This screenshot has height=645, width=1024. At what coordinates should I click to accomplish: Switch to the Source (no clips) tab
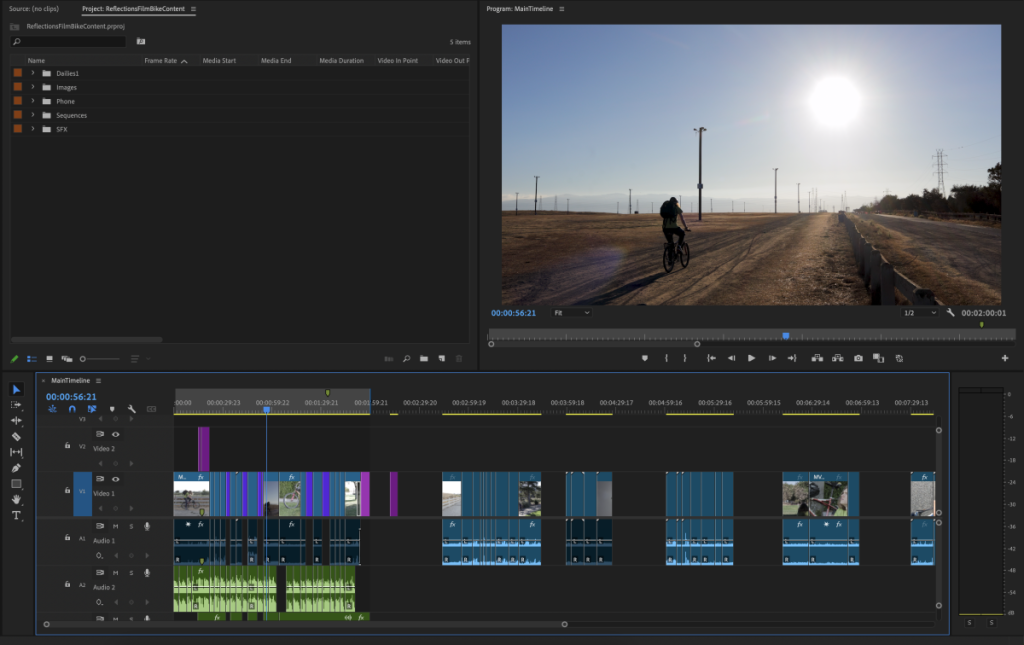pyautogui.click(x=34, y=9)
